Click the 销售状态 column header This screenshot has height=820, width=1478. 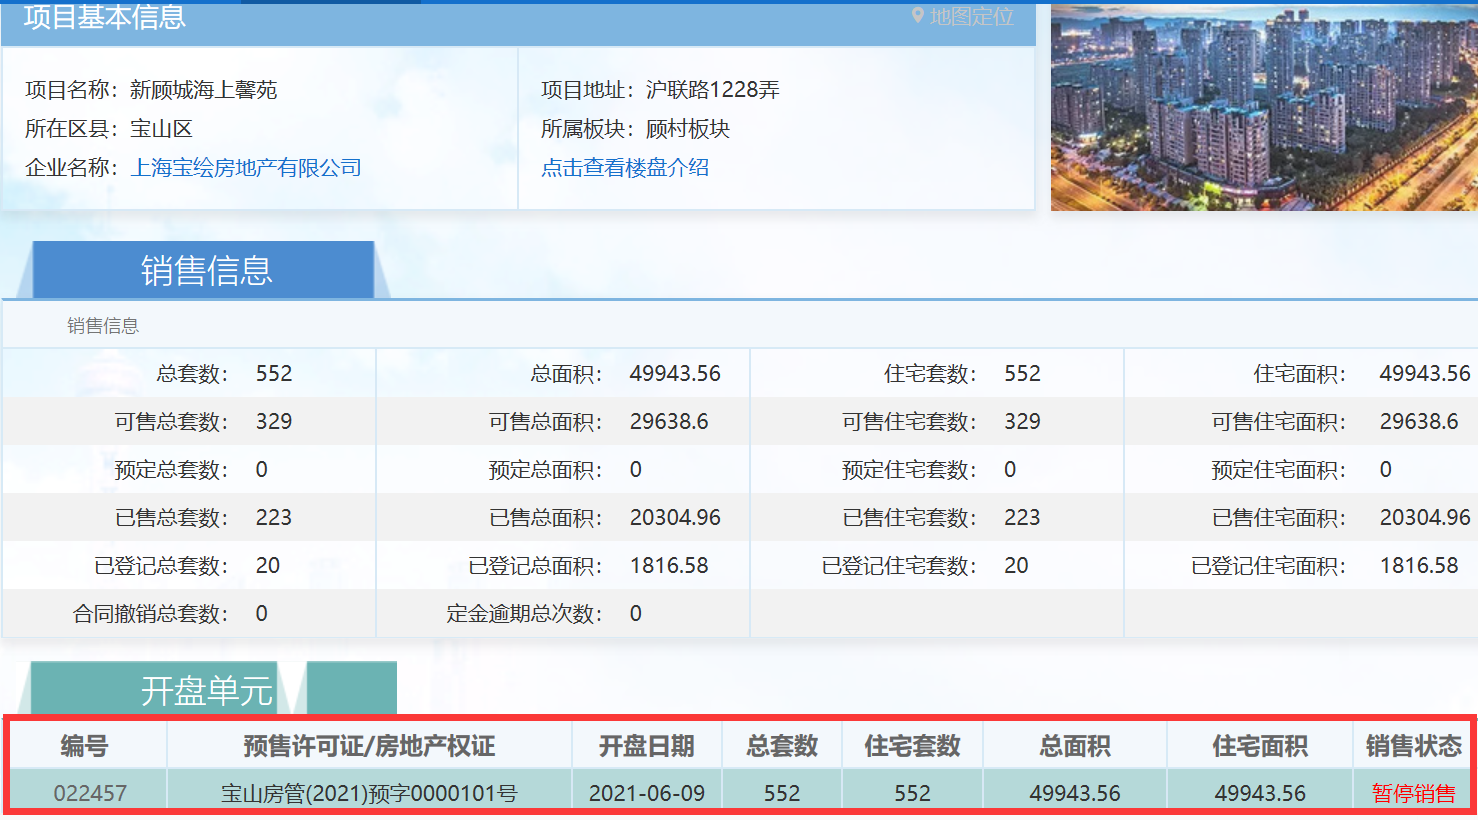point(1413,746)
